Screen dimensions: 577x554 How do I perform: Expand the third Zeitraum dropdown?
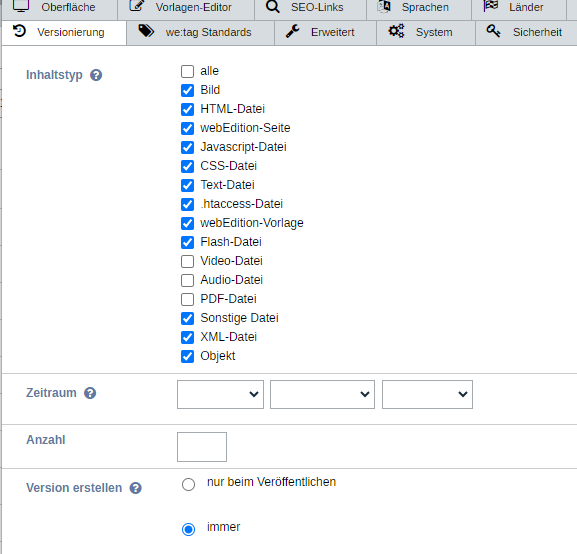[x=427, y=394]
